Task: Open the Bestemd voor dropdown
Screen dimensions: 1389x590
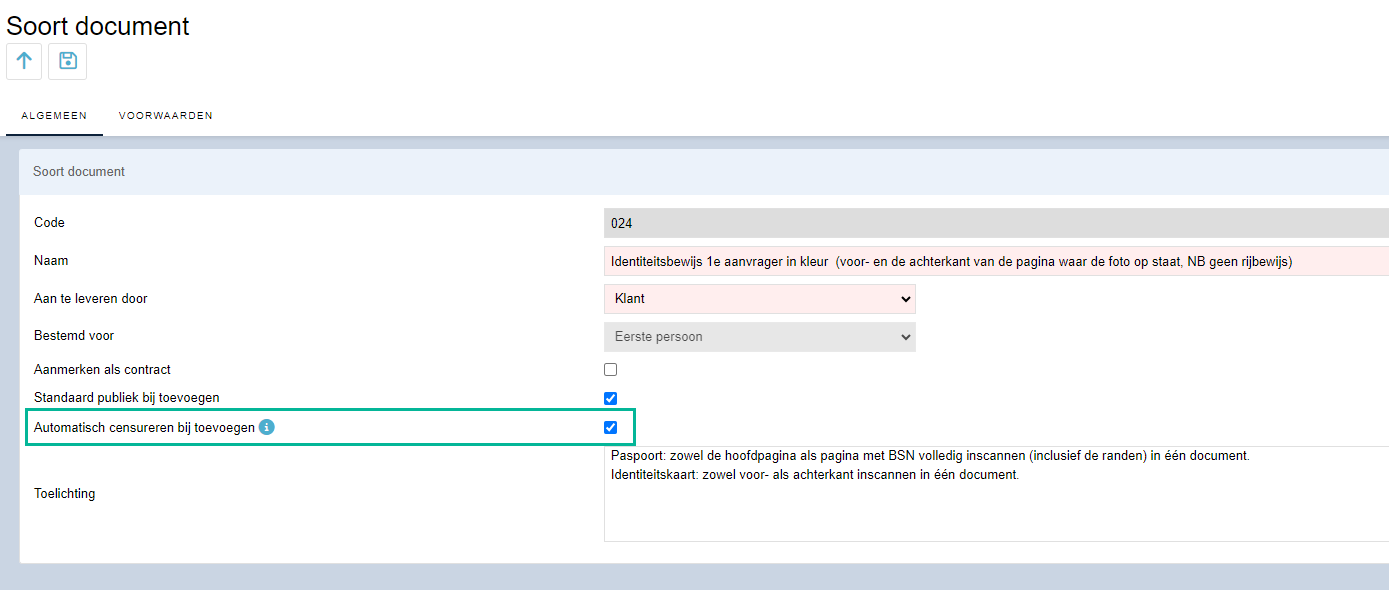Action: point(760,337)
